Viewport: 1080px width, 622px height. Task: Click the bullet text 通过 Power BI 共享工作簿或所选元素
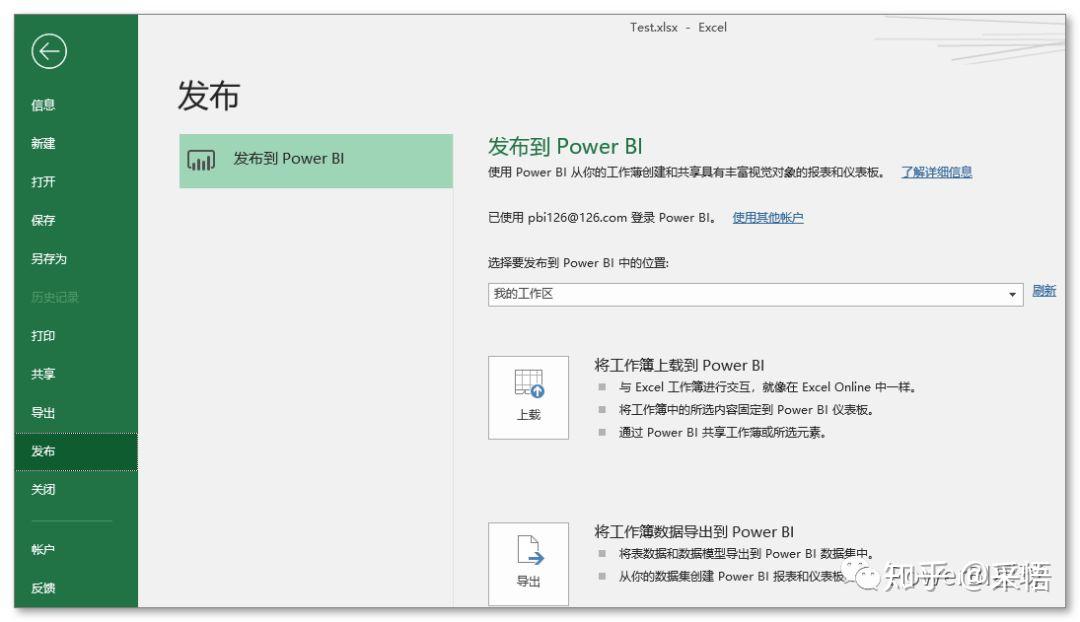722,433
